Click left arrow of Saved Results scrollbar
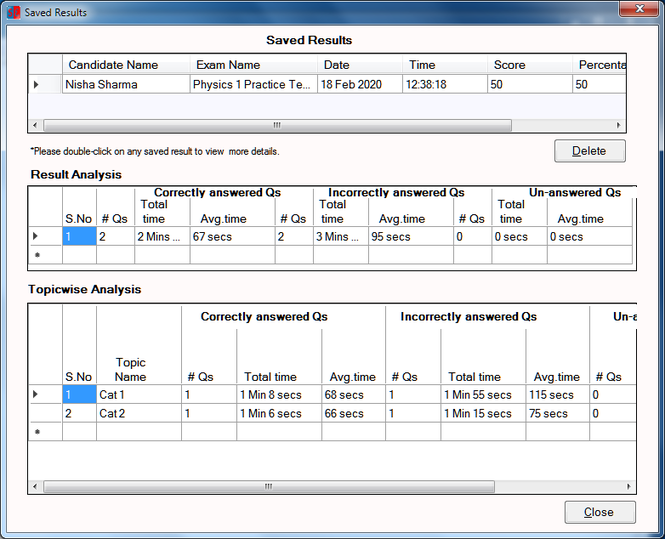Image resolution: width=665 pixels, height=539 pixels. point(35,125)
